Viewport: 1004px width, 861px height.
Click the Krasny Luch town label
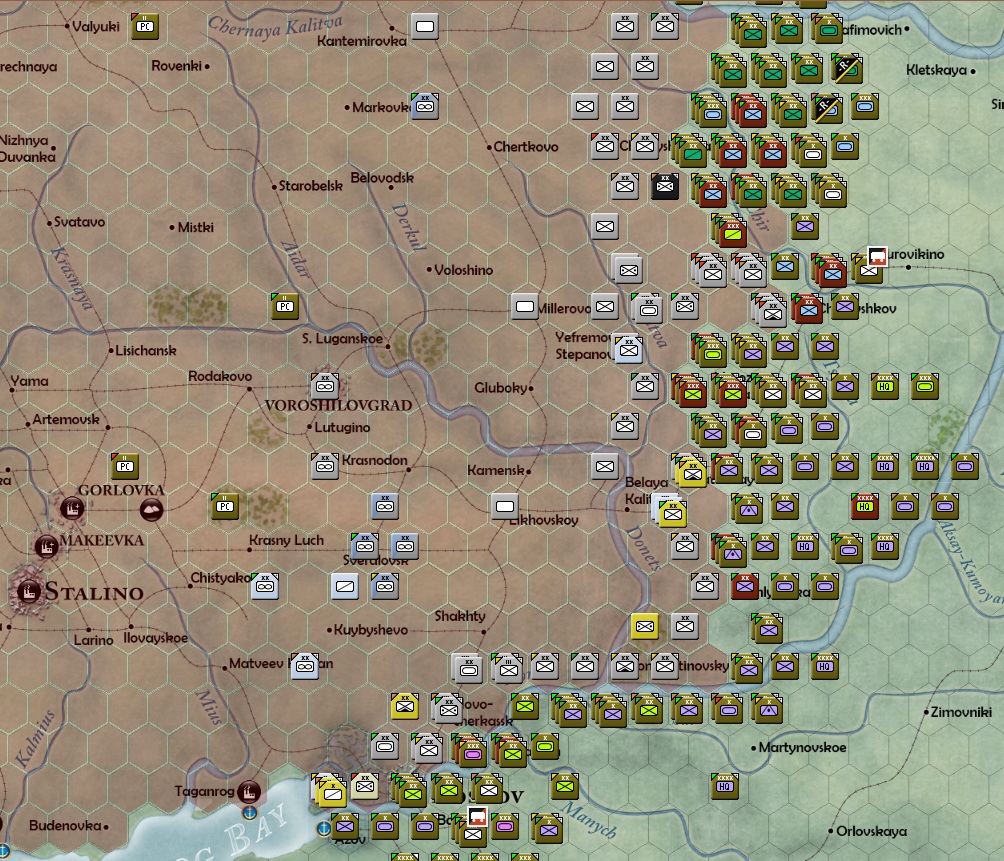coord(286,540)
